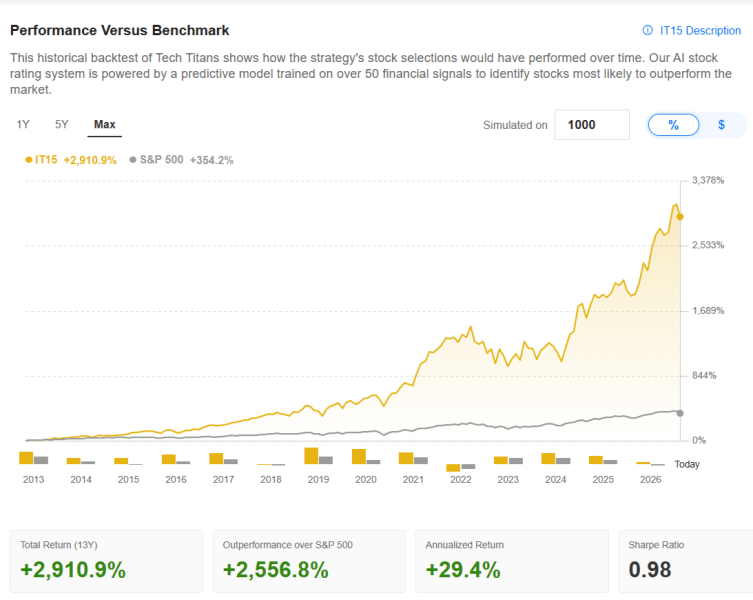The image size is (753, 600).
Task: Click the 2022 negative return bar
Action: (x=453, y=468)
